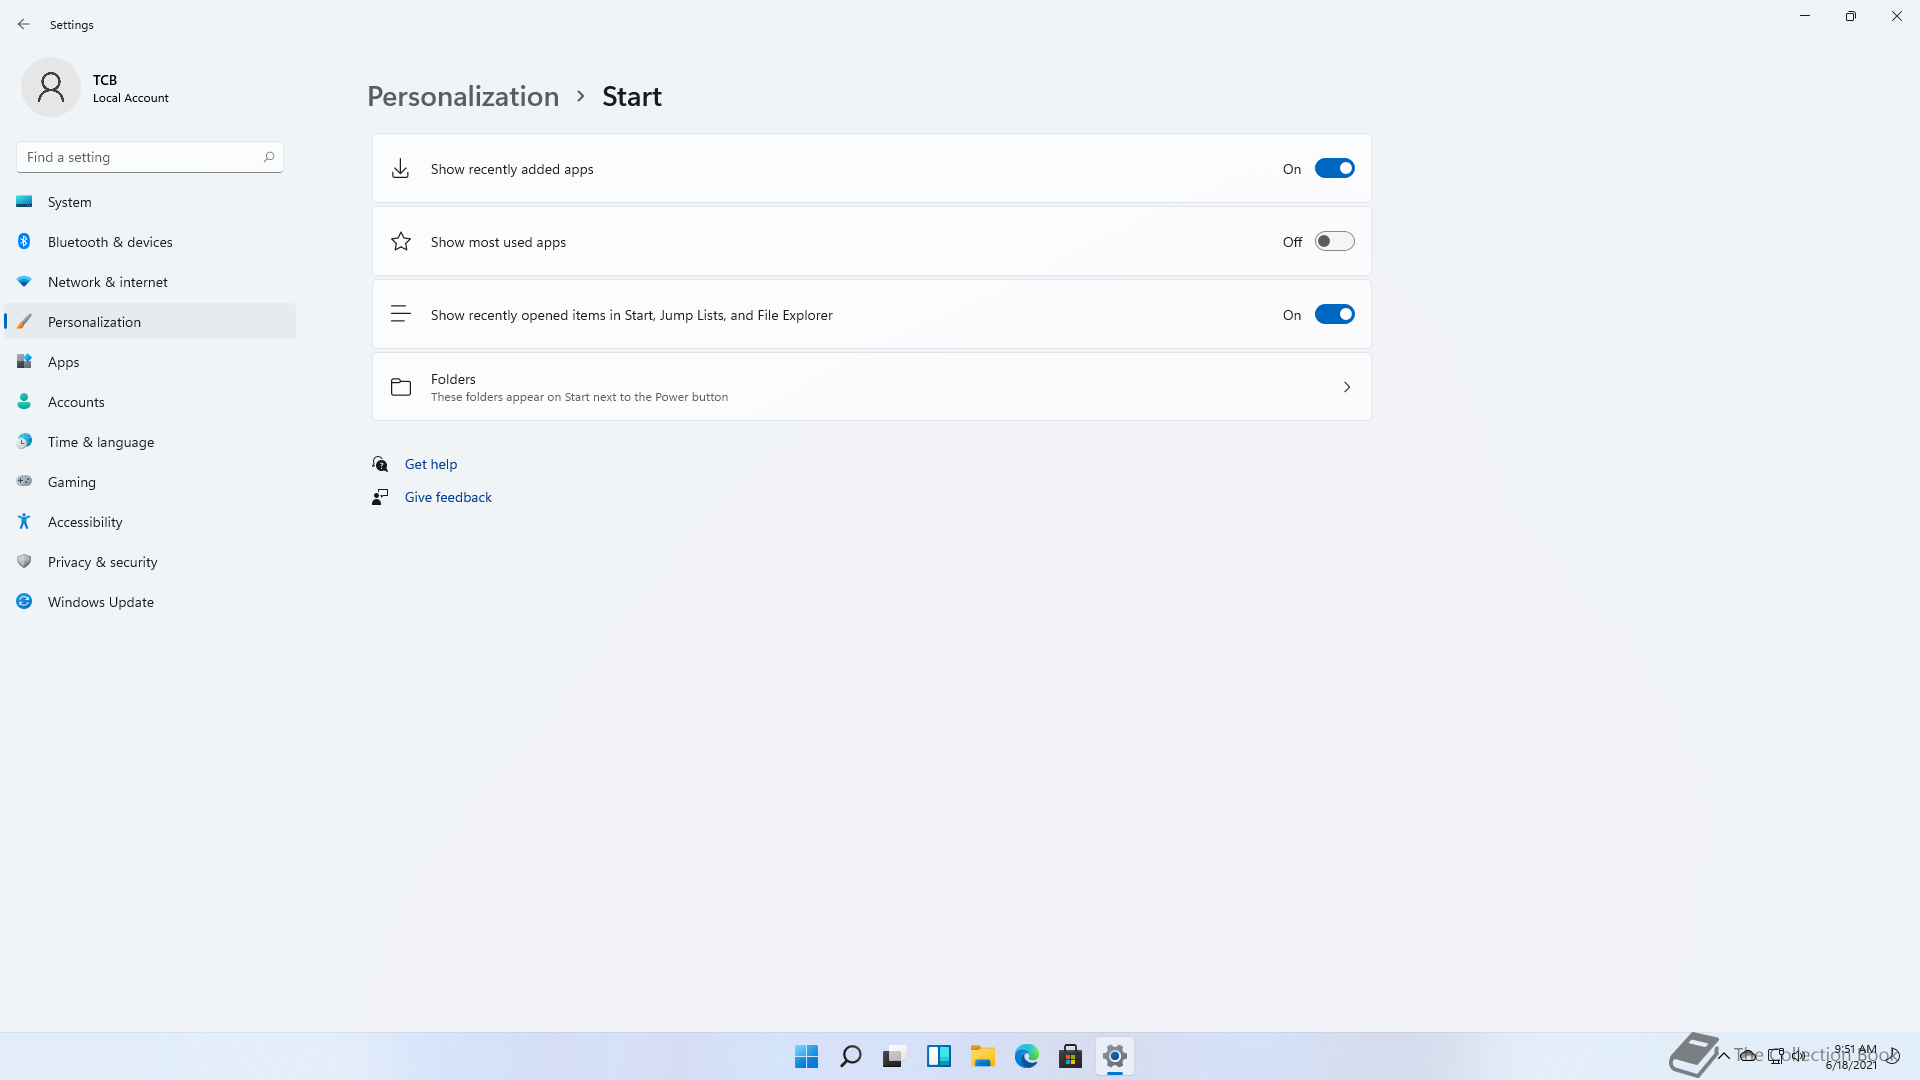Click the Apps icon in sidebar

pos(24,362)
